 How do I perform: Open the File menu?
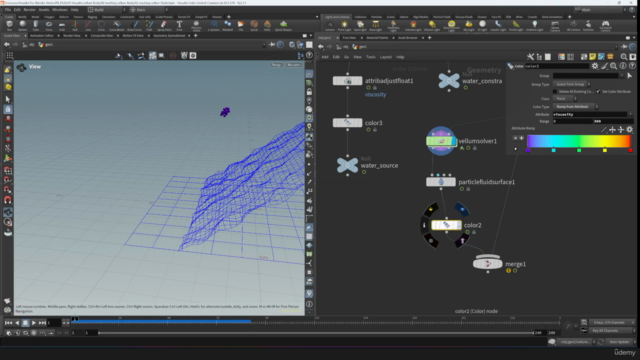(8, 9)
